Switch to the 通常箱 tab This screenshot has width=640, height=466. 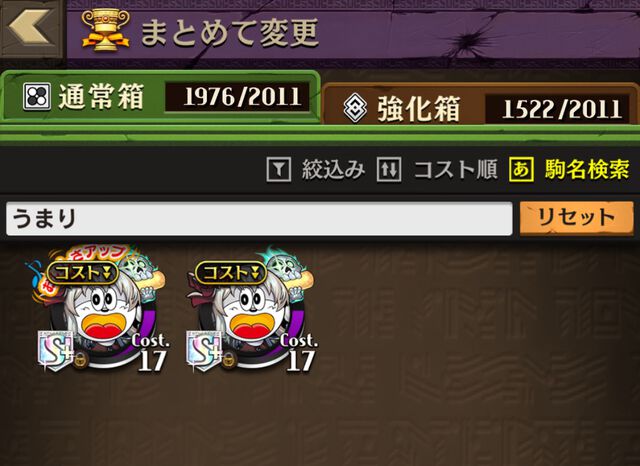tap(160, 97)
